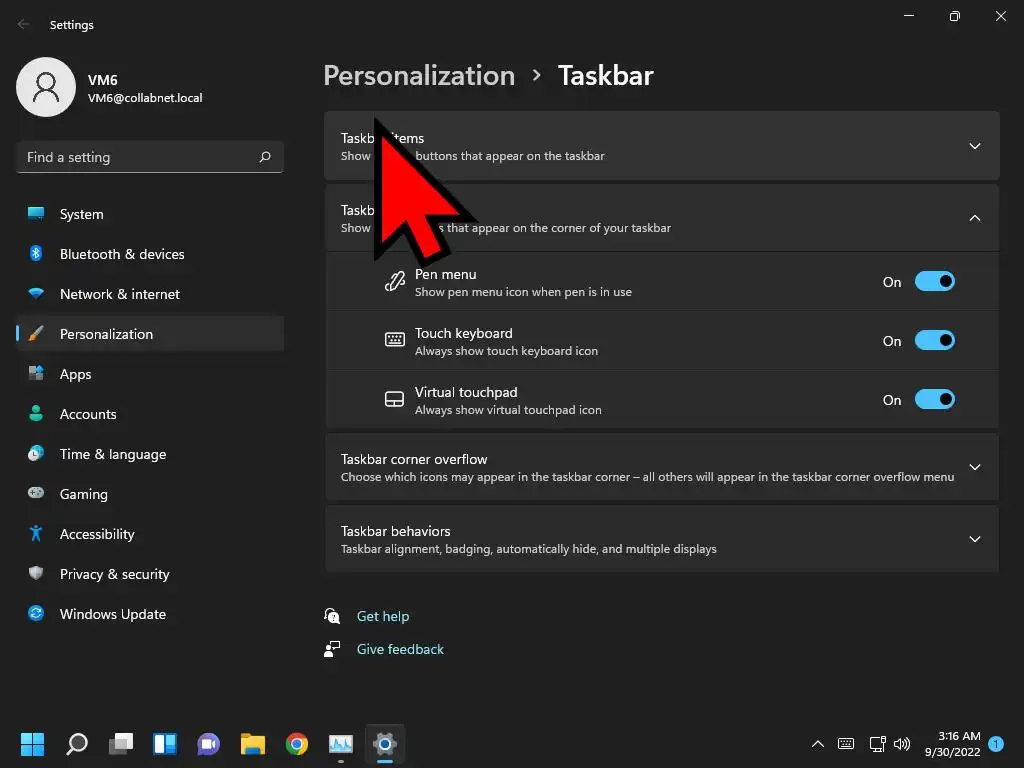
Task: Click the Pen menu pen icon
Action: click(x=394, y=281)
